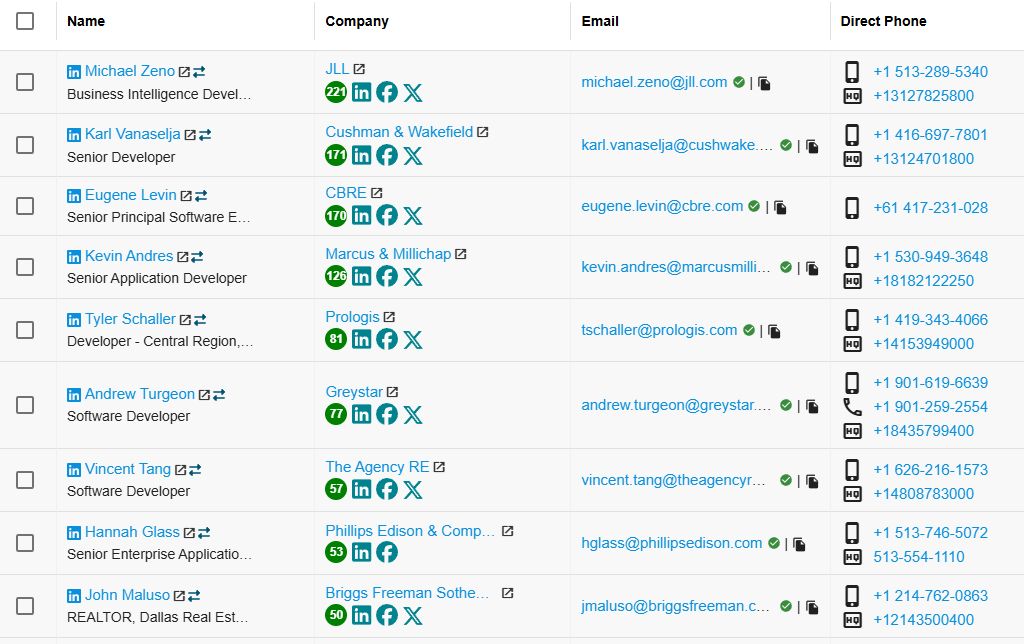Open Phillips Edison Facebook icon
The height and width of the screenshot is (644, 1024).
coord(387,552)
